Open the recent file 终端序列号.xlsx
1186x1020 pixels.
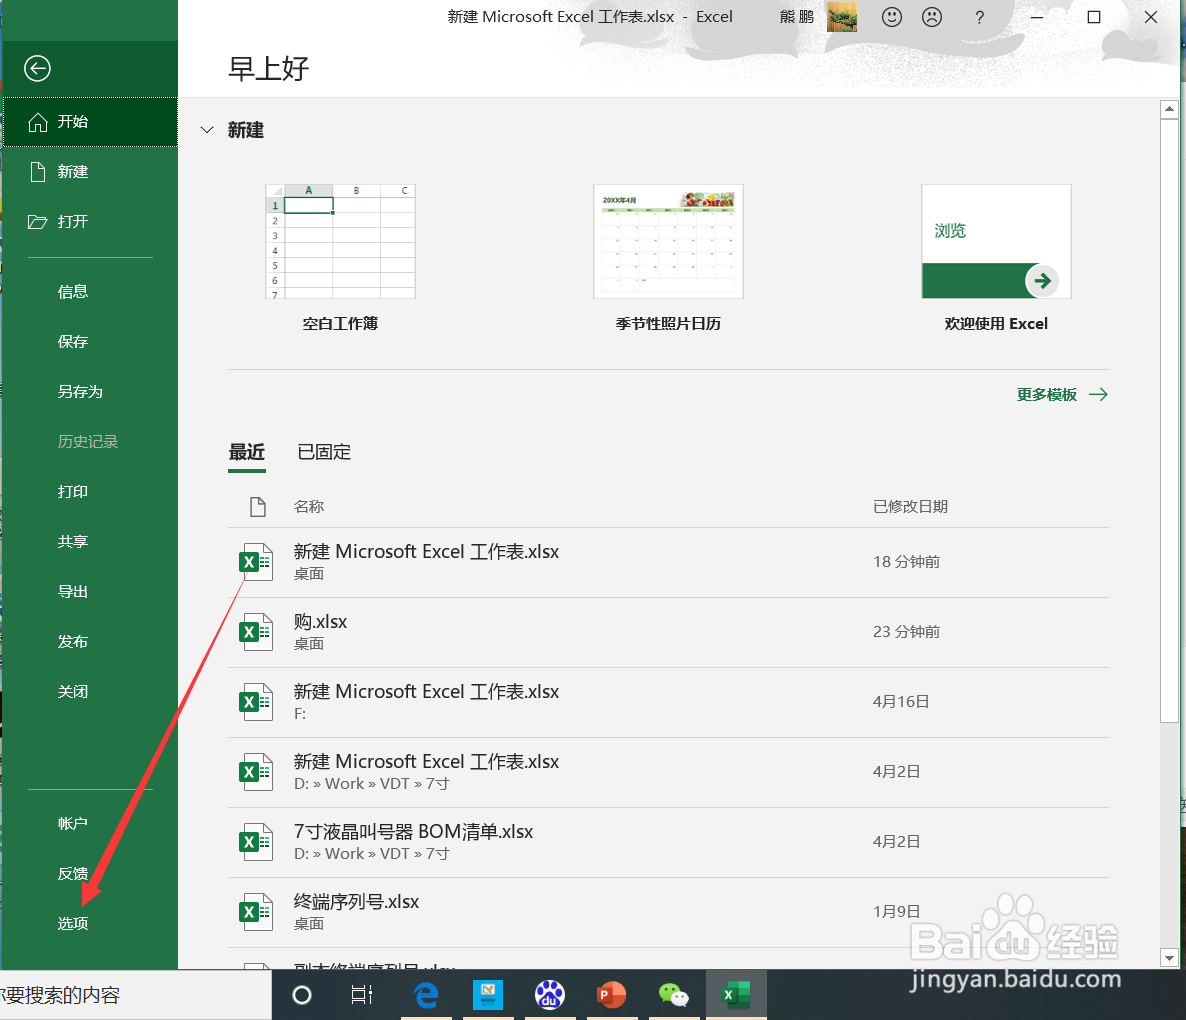click(668, 912)
